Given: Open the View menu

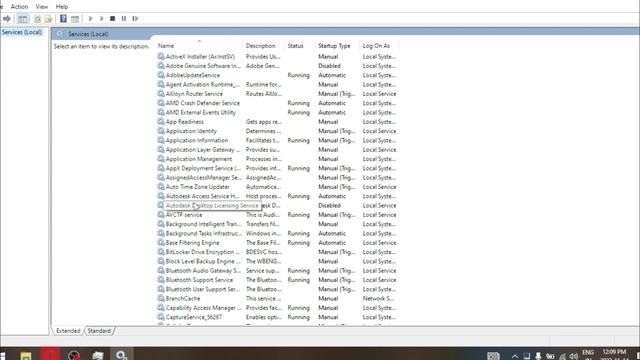Looking at the screenshot, I should click(42, 7).
